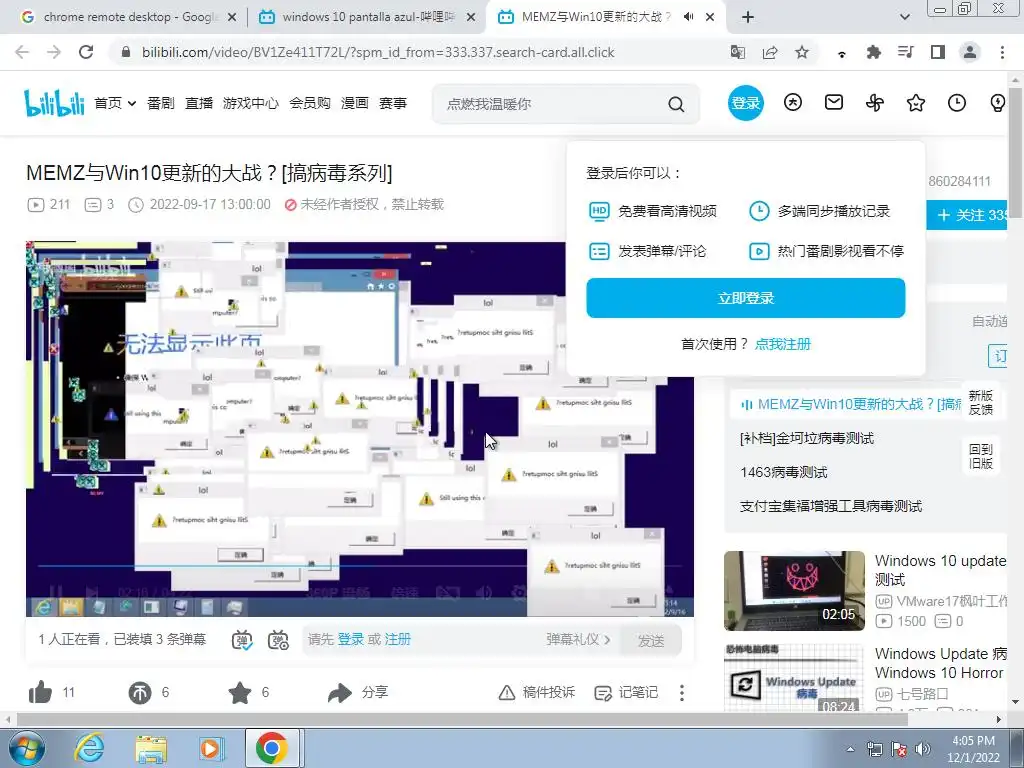Click the 登录 link in danmaku bar
Screen dimensions: 1024x768
tap(351, 639)
